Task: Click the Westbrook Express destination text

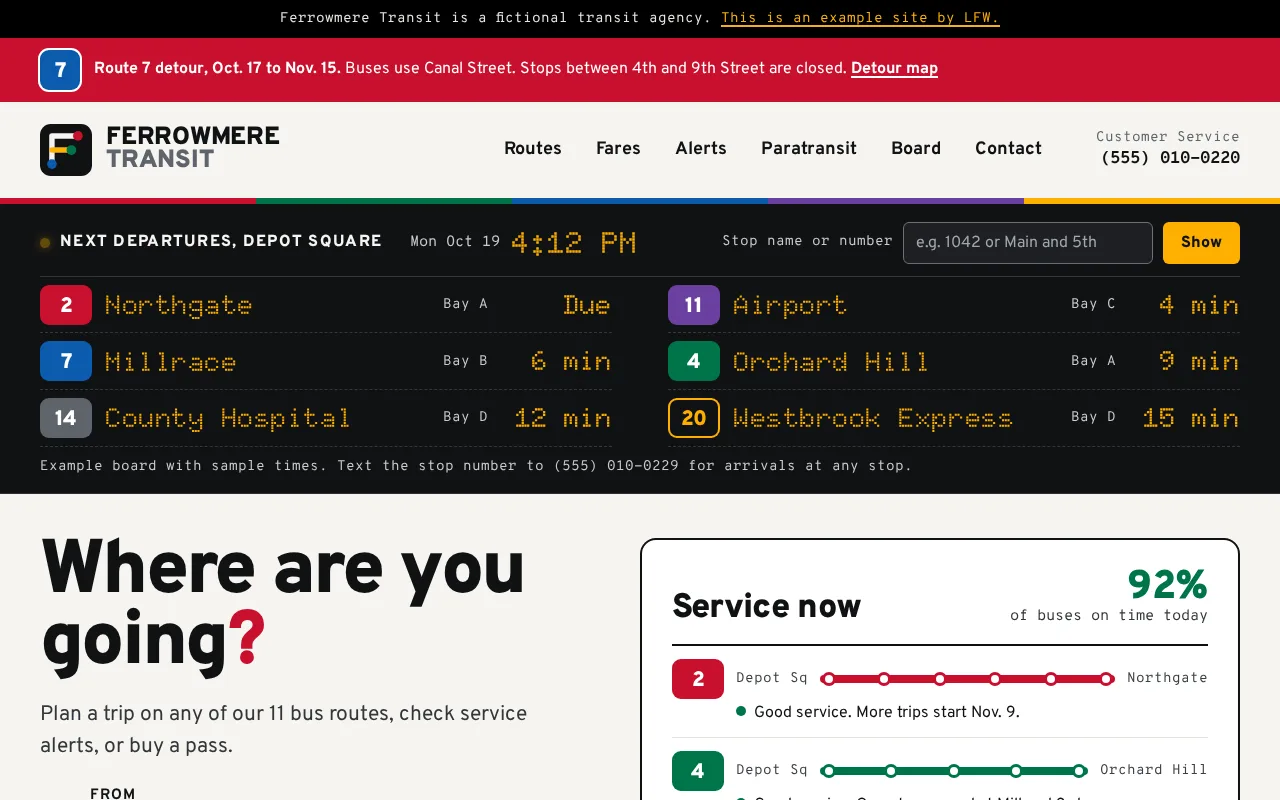Action: click(872, 418)
